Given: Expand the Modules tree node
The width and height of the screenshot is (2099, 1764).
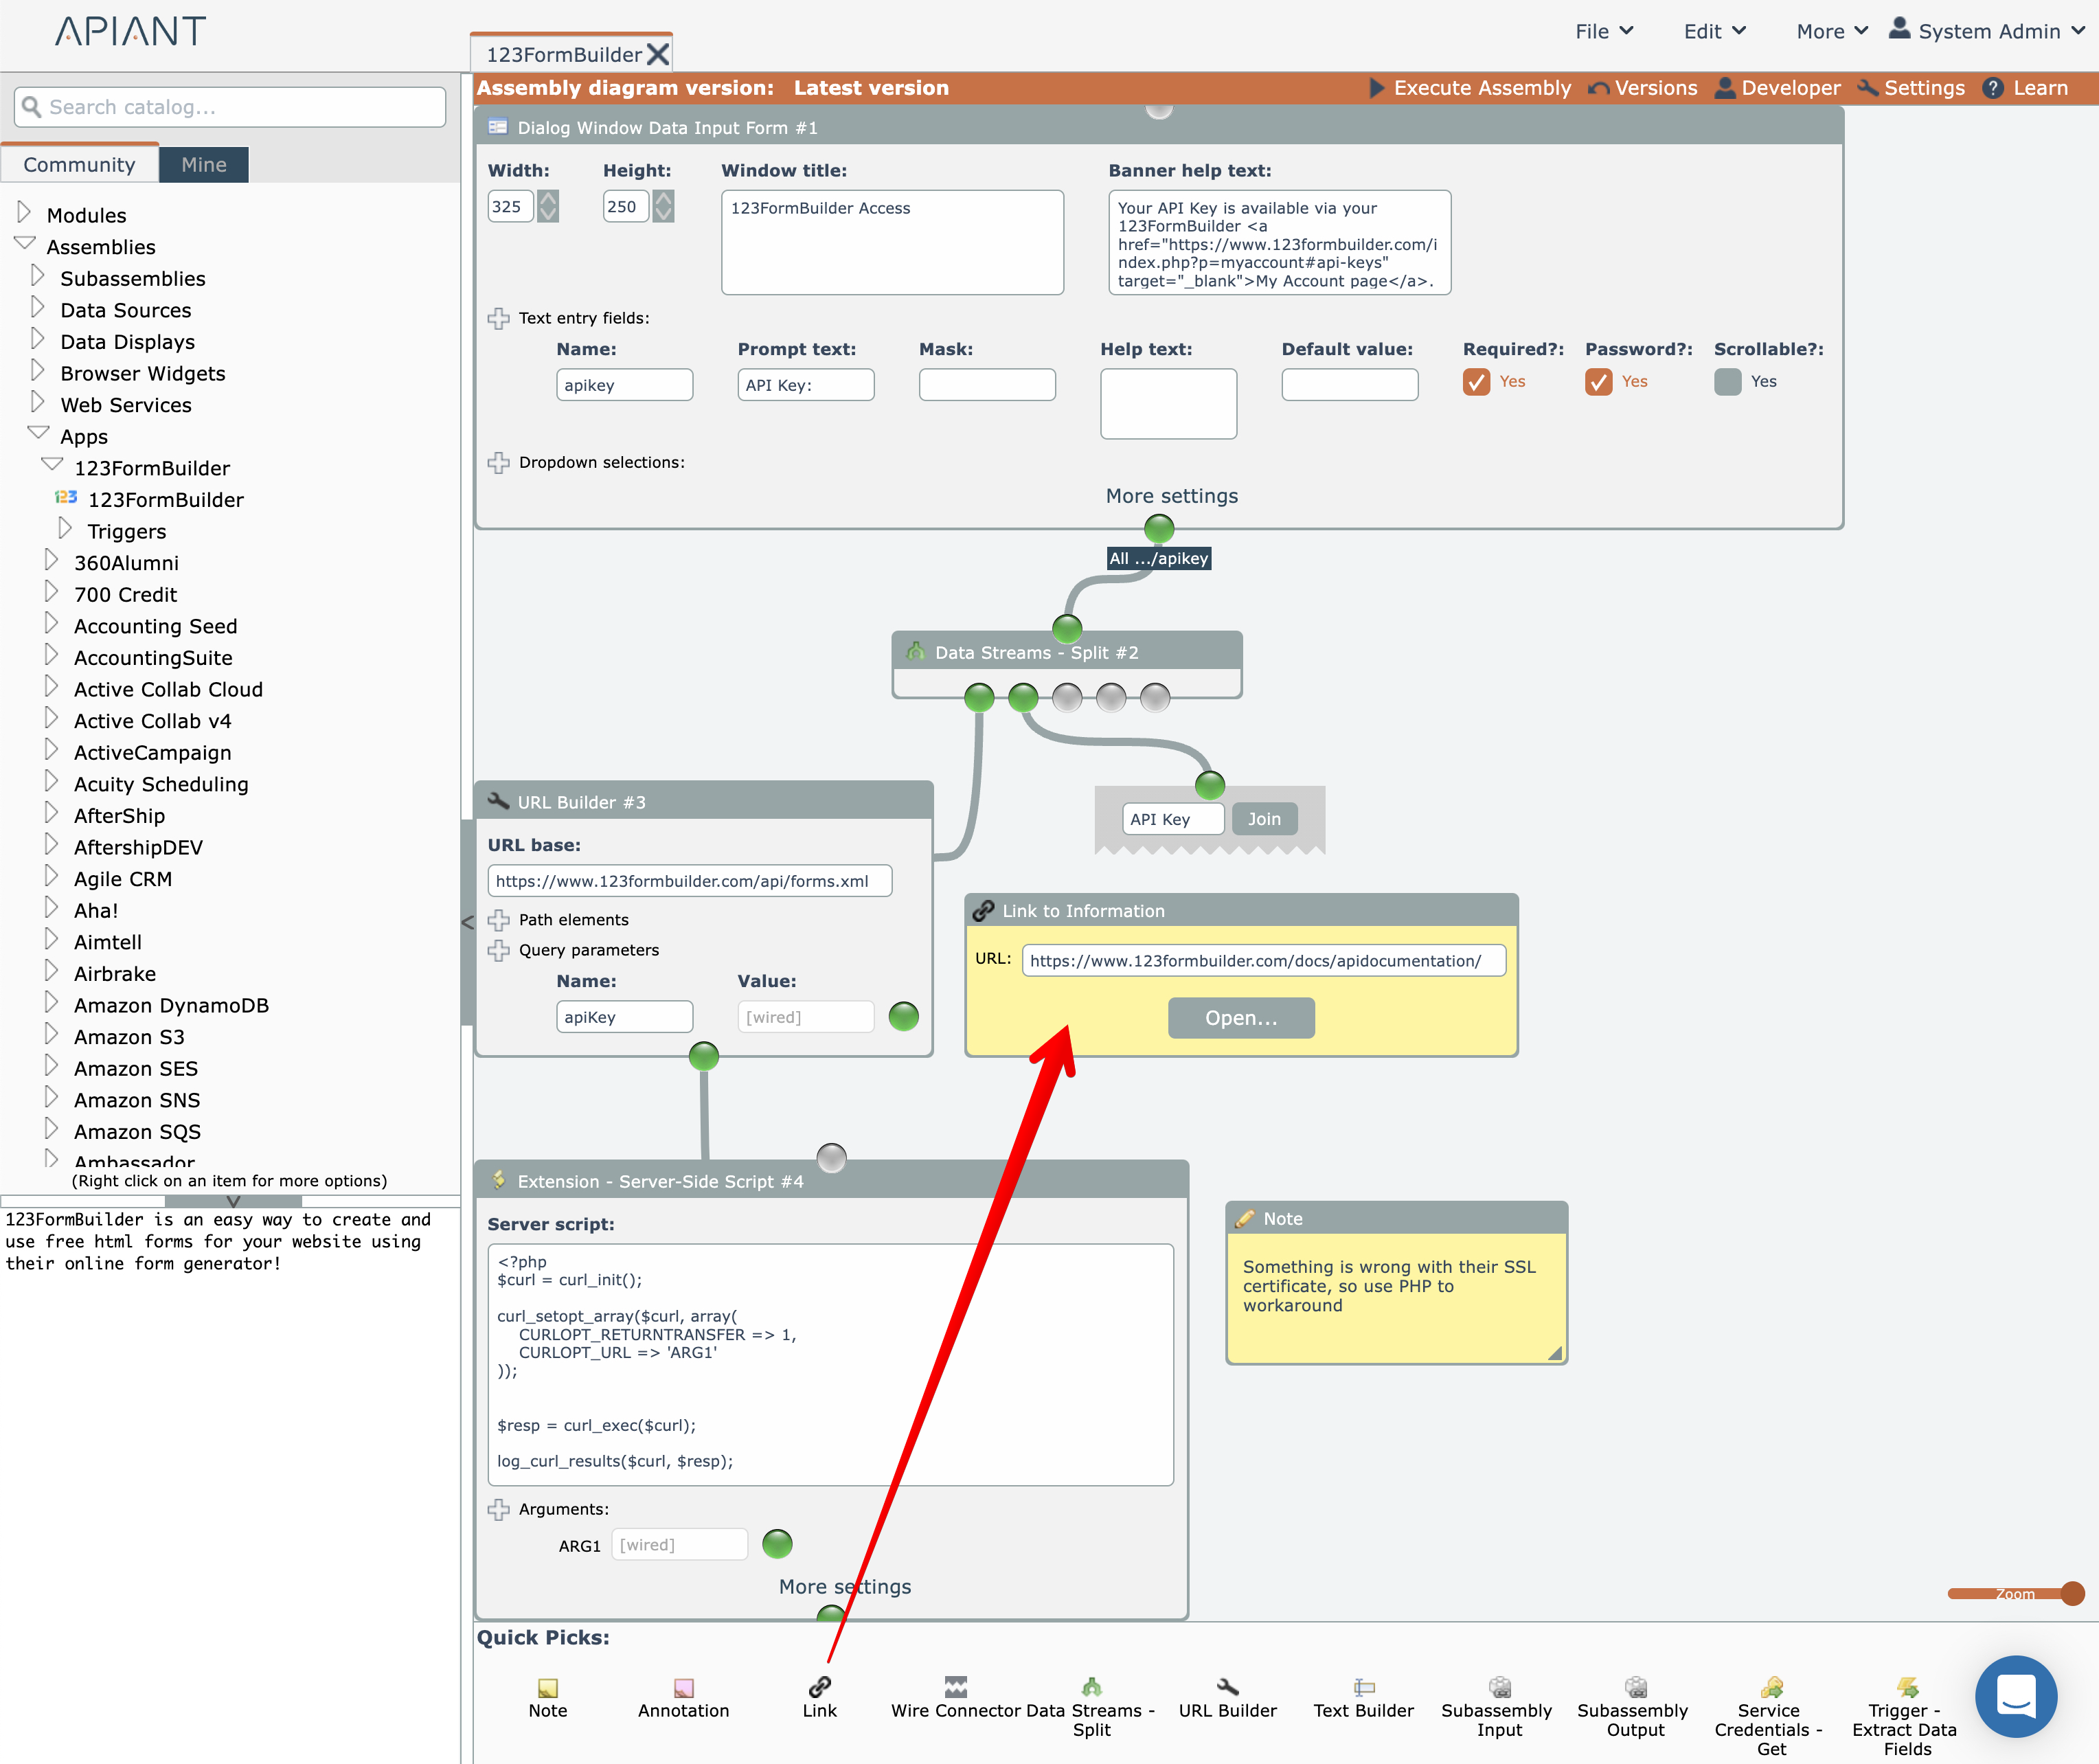Looking at the screenshot, I should pyautogui.click(x=24, y=213).
